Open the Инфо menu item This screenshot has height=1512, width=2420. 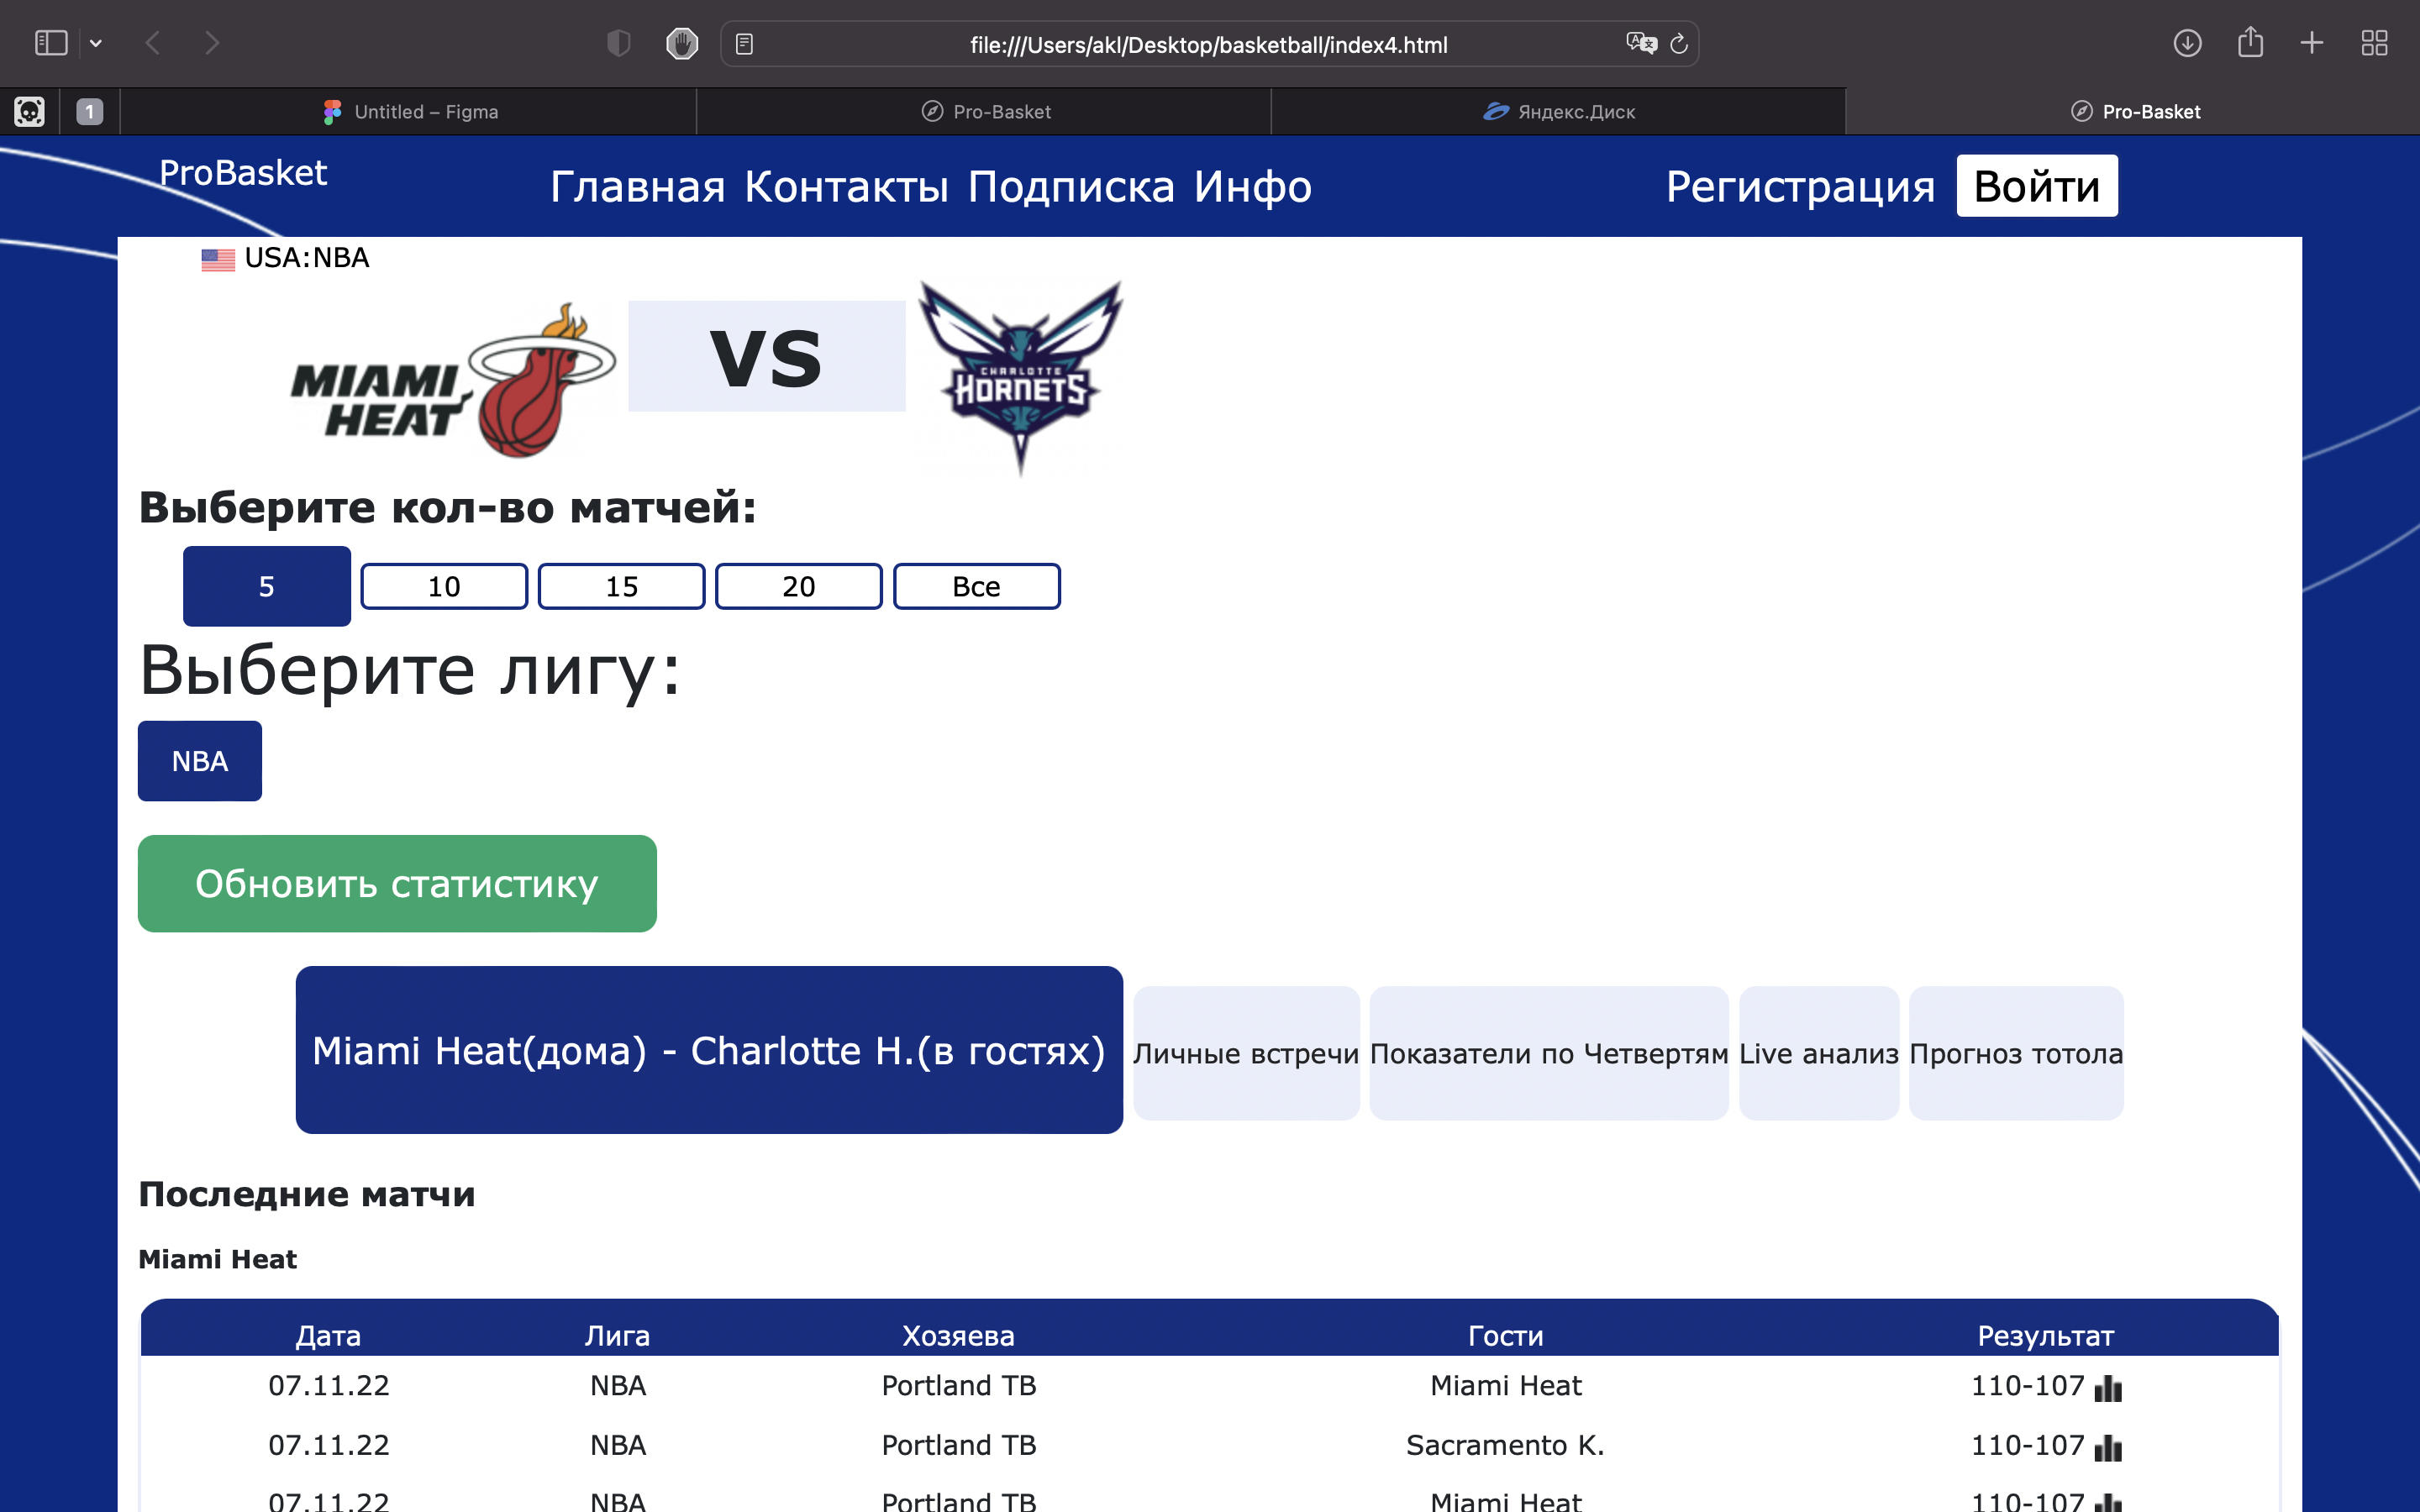point(1252,186)
